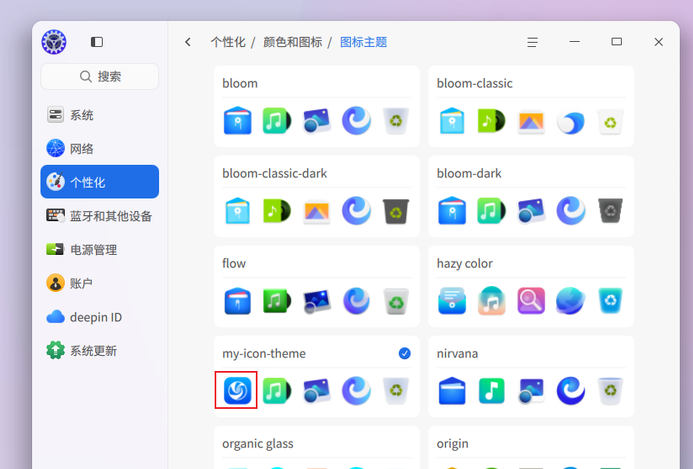
Task: Click the my-icon-theme selected checkmark
Action: tap(404, 353)
